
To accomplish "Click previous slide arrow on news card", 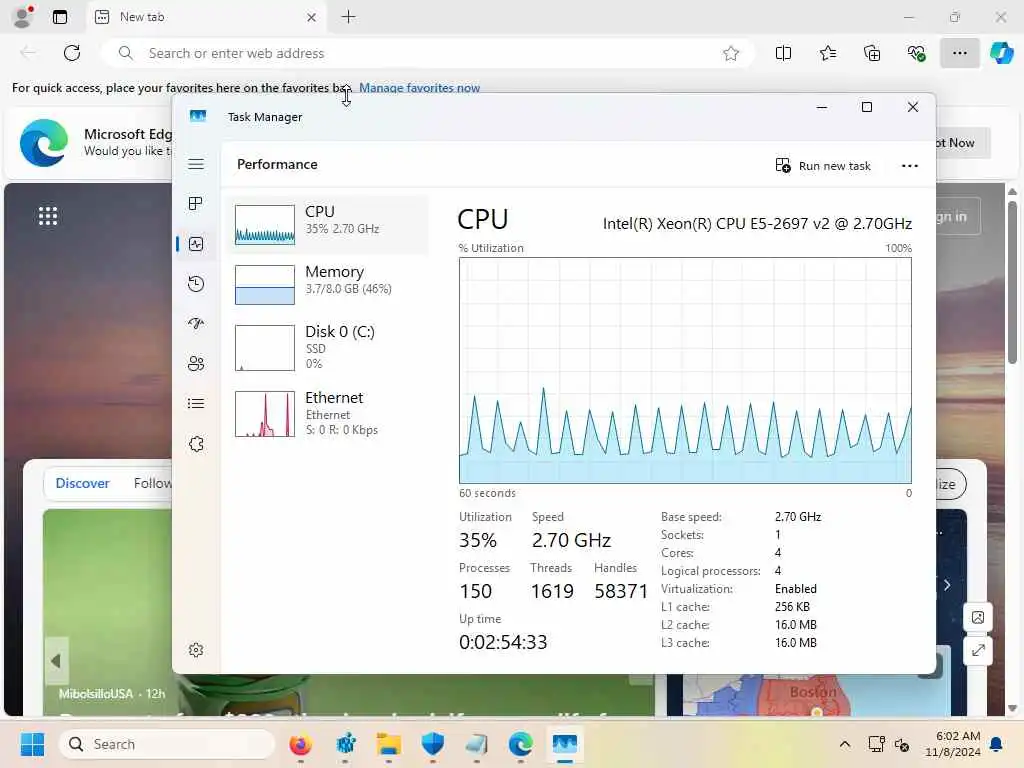I will point(56,661).
